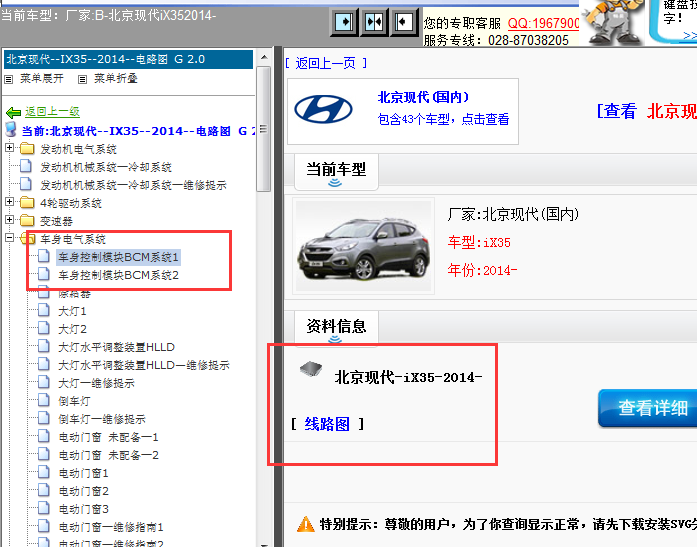697x547 pixels.
Task: Open 电动门窗 未配备—1
Action: click(x=108, y=437)
